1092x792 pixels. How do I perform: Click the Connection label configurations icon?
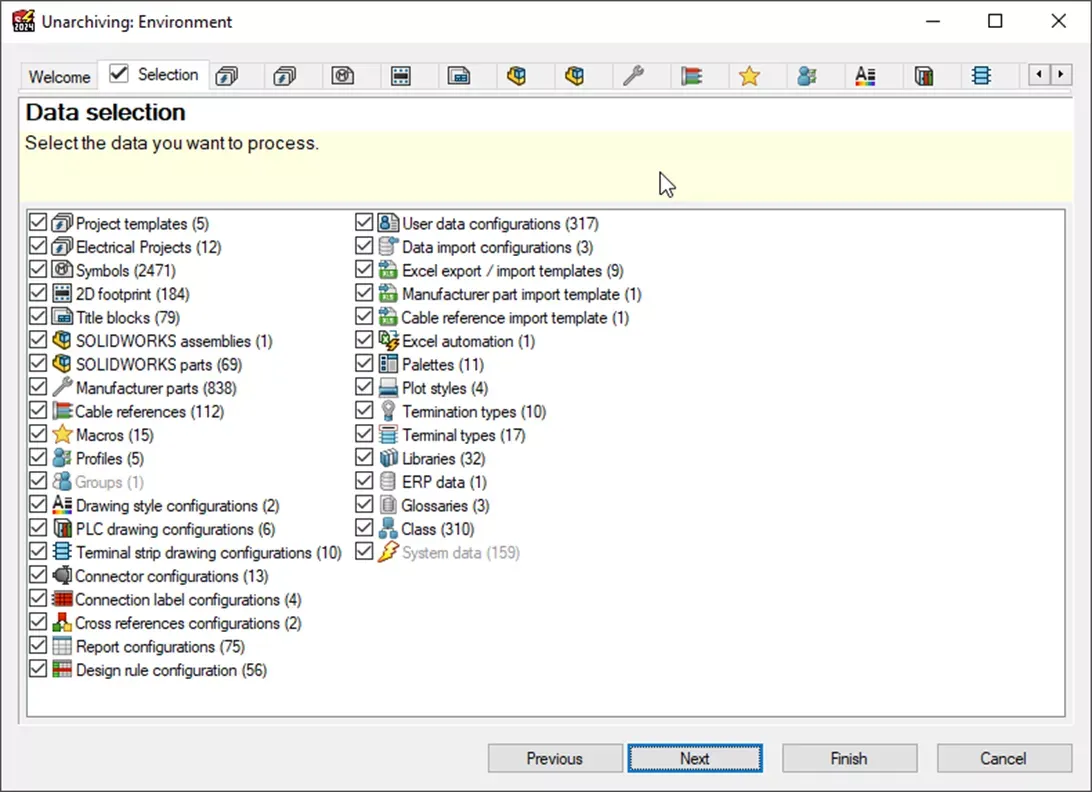pyautogui.click(x=62, y=599)
